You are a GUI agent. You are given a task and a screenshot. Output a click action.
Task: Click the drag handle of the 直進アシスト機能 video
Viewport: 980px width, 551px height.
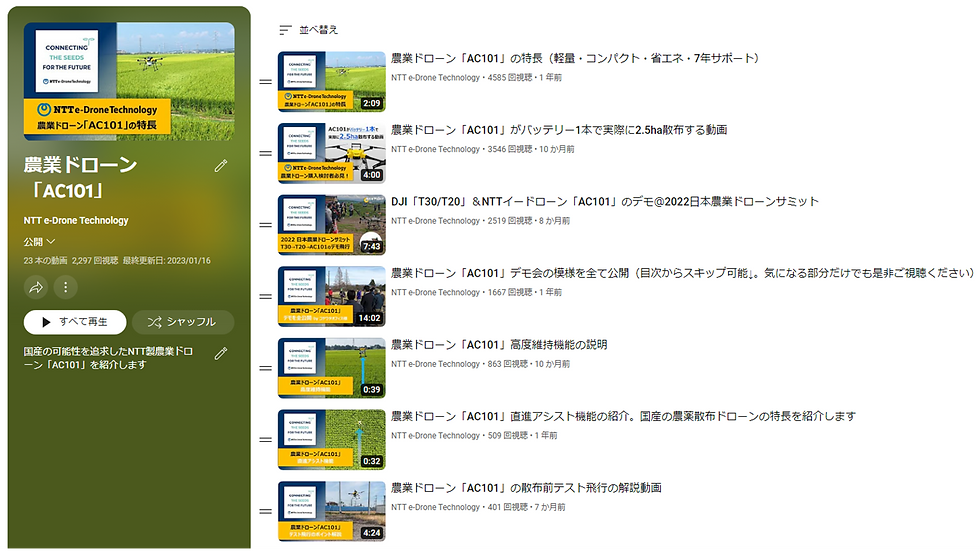266,440
